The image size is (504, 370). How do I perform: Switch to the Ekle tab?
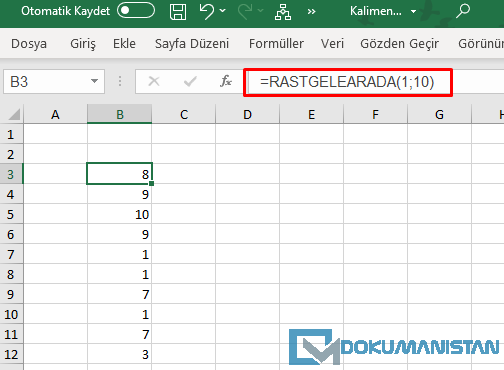point(124,44)
